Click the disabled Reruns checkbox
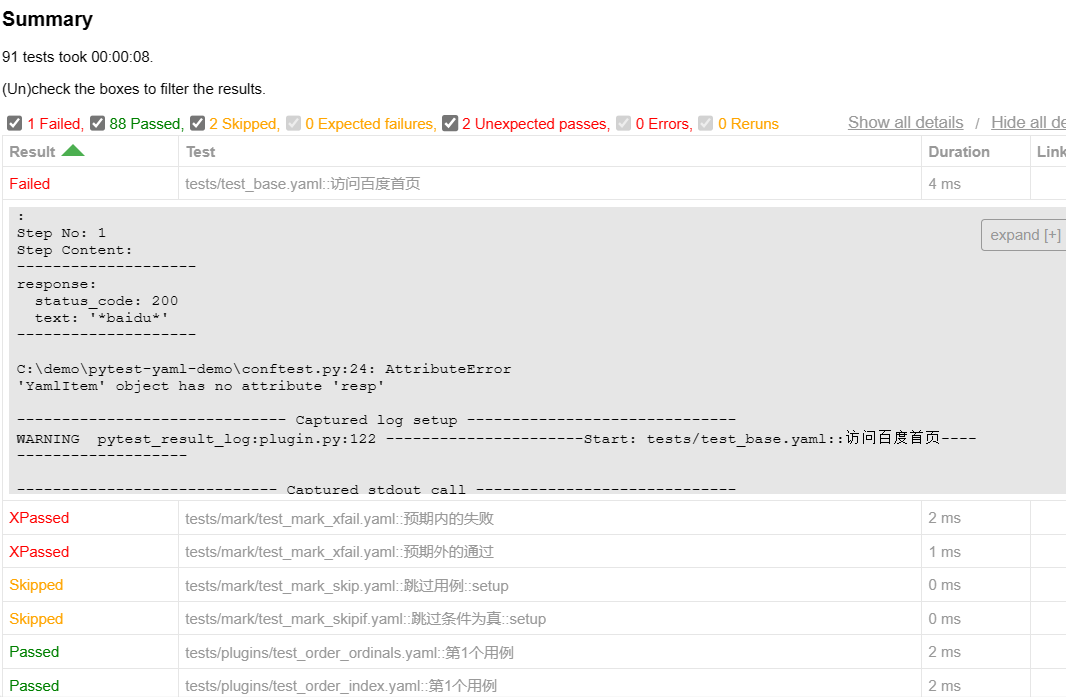Viewport: 1066px width, 697px height. tap(706, 123)
